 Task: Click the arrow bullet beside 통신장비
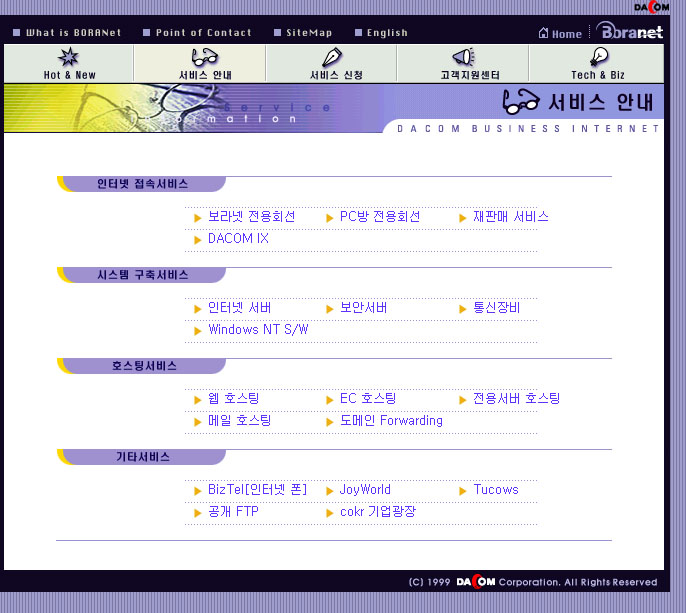(x=462, y=309)
